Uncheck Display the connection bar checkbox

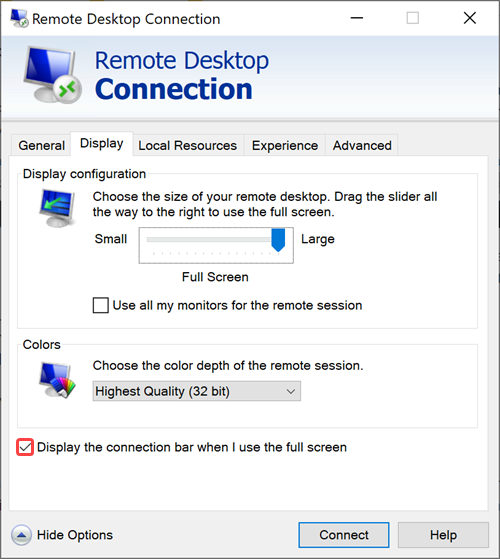coord(25,447)
